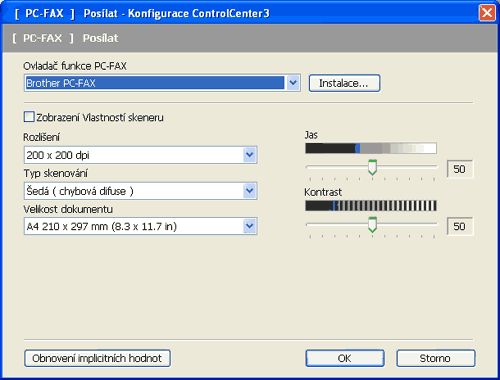Click the Jas brightness slider thumb
The width and height of the screenshot is (500, 380).
(372, 167)
